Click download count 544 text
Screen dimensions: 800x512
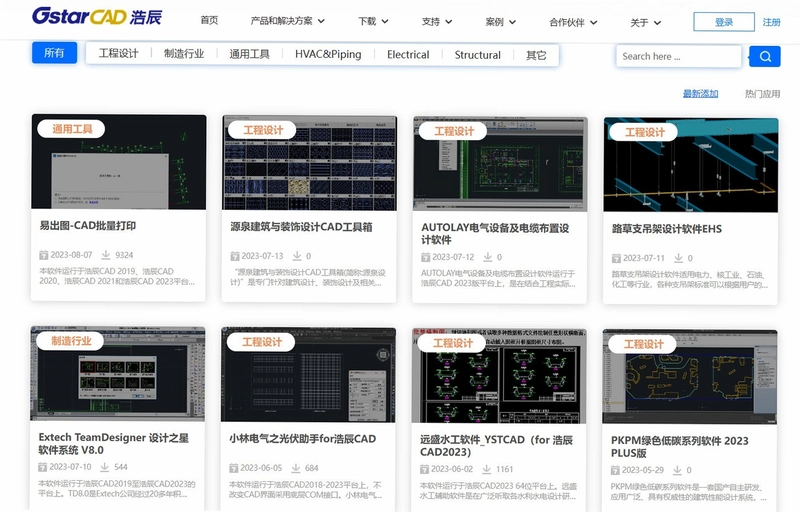pyautogui.click(x=121, y=467)
